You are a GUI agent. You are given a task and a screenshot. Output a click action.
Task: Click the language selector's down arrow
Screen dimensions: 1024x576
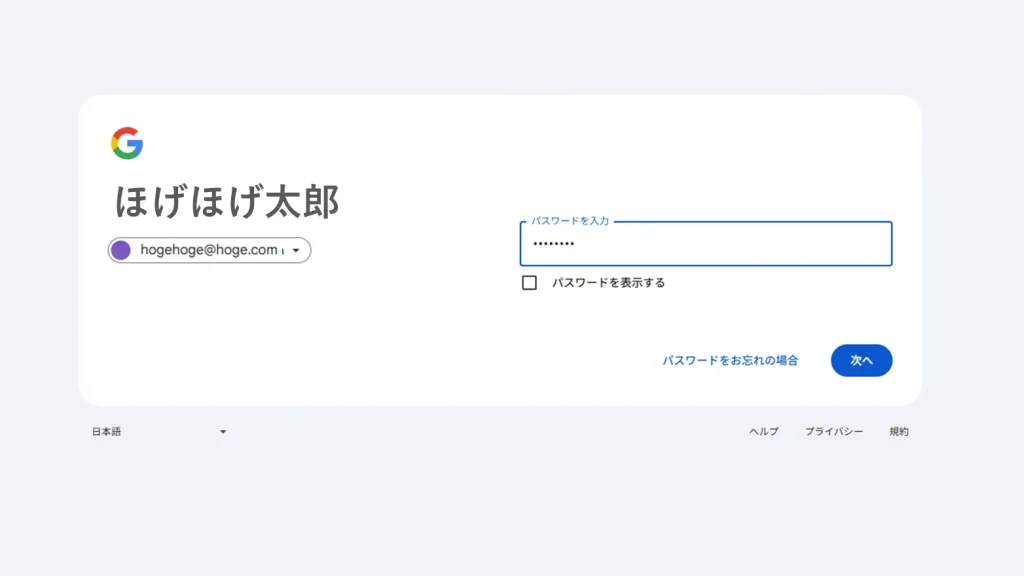click(223, 432)
